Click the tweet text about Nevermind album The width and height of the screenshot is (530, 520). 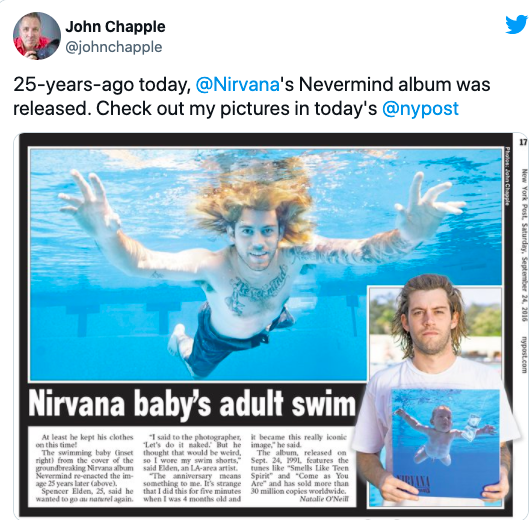(x=251, y=96)
